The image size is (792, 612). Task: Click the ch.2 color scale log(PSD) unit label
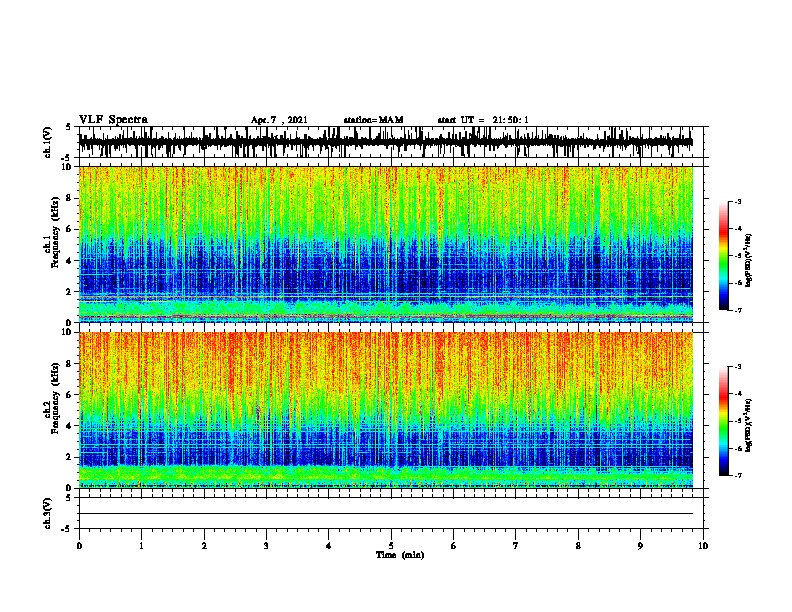(x=748, y=425)
